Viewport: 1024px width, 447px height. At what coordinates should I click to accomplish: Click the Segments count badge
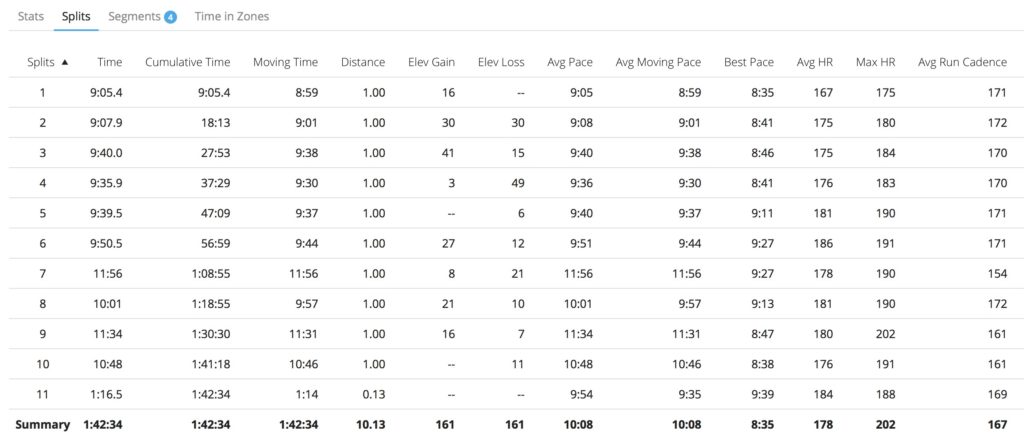(x=170, y=17)
